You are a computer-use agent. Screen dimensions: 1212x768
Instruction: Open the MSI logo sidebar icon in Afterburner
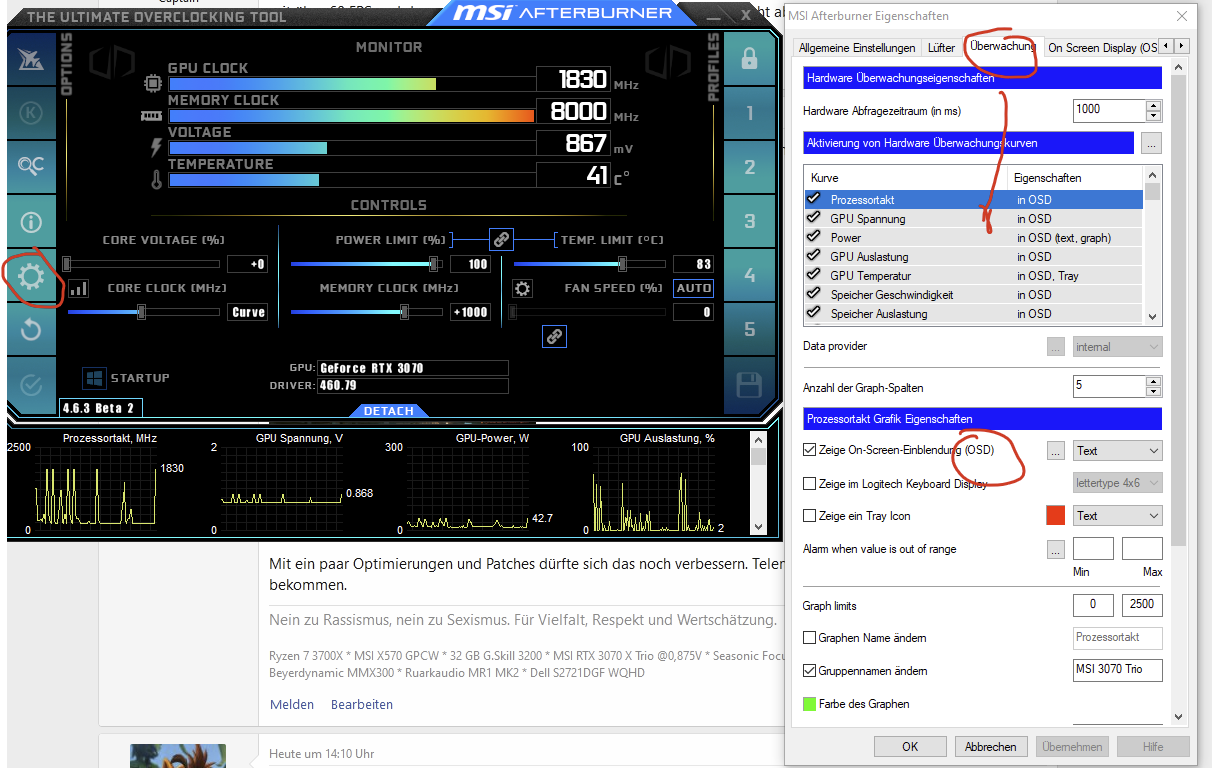coord(31,59)
